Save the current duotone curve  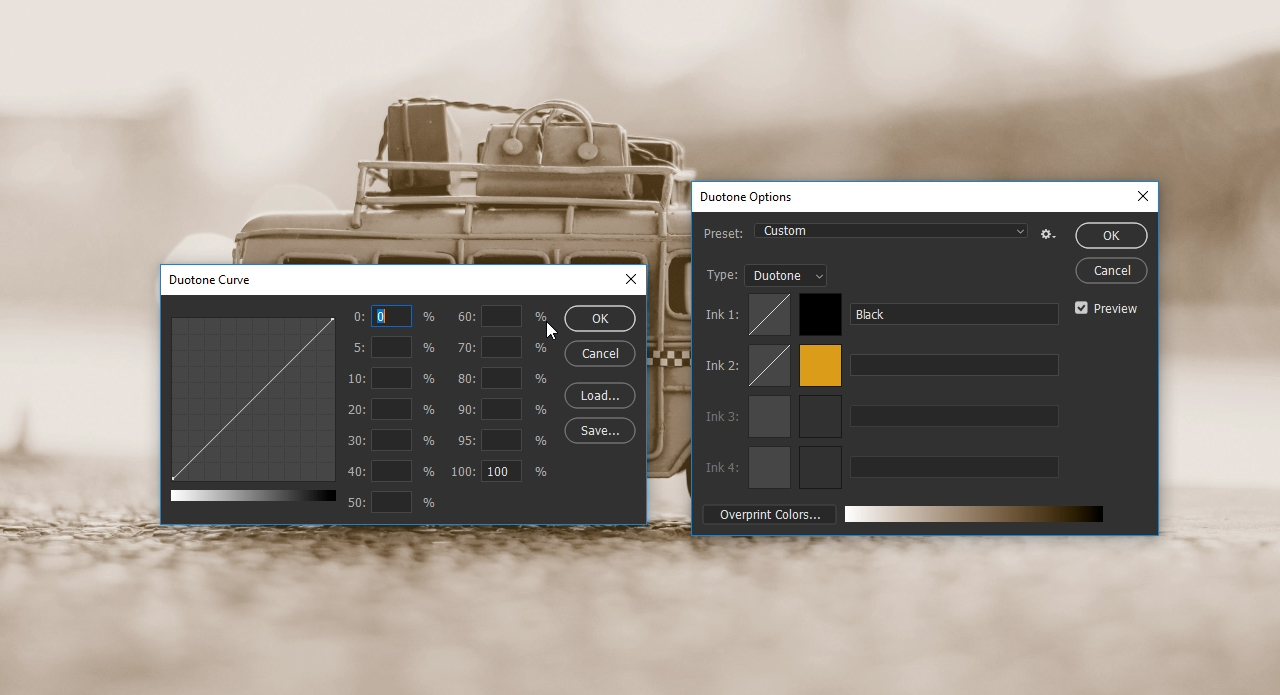tap(600, 431)
